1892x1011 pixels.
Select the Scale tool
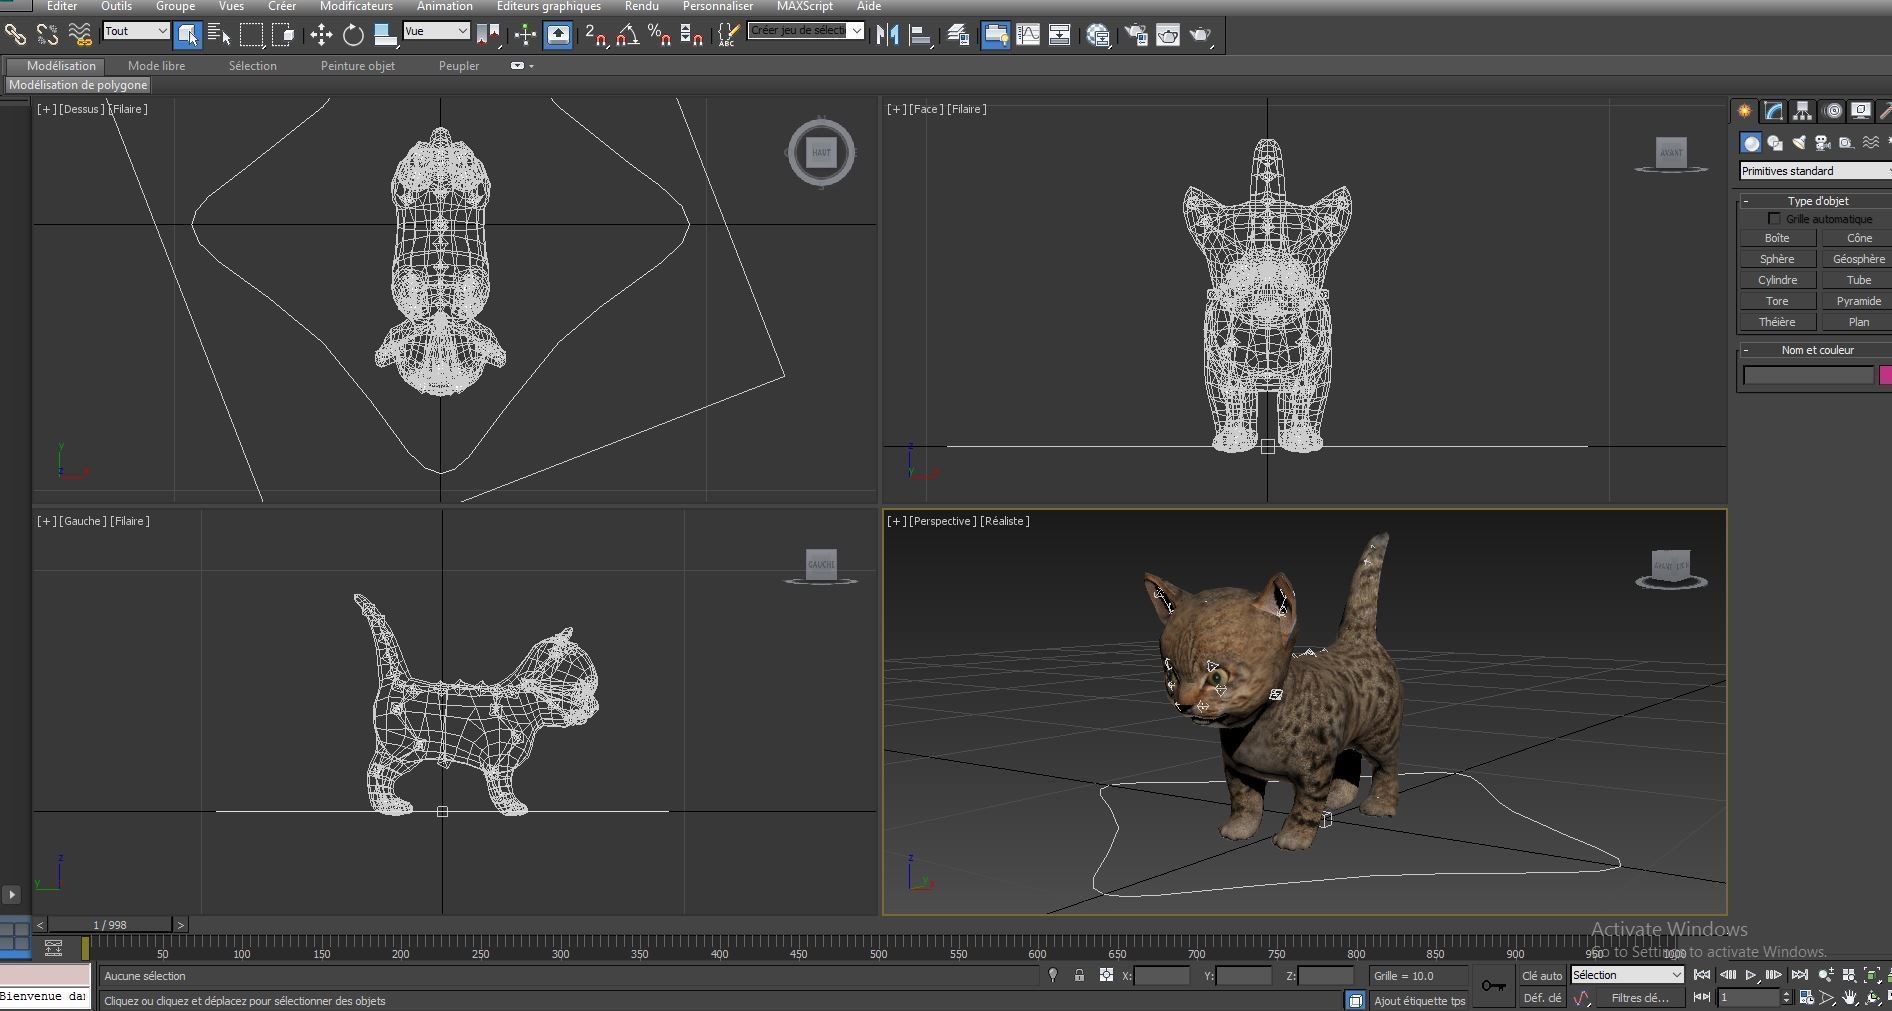point(385,35)
